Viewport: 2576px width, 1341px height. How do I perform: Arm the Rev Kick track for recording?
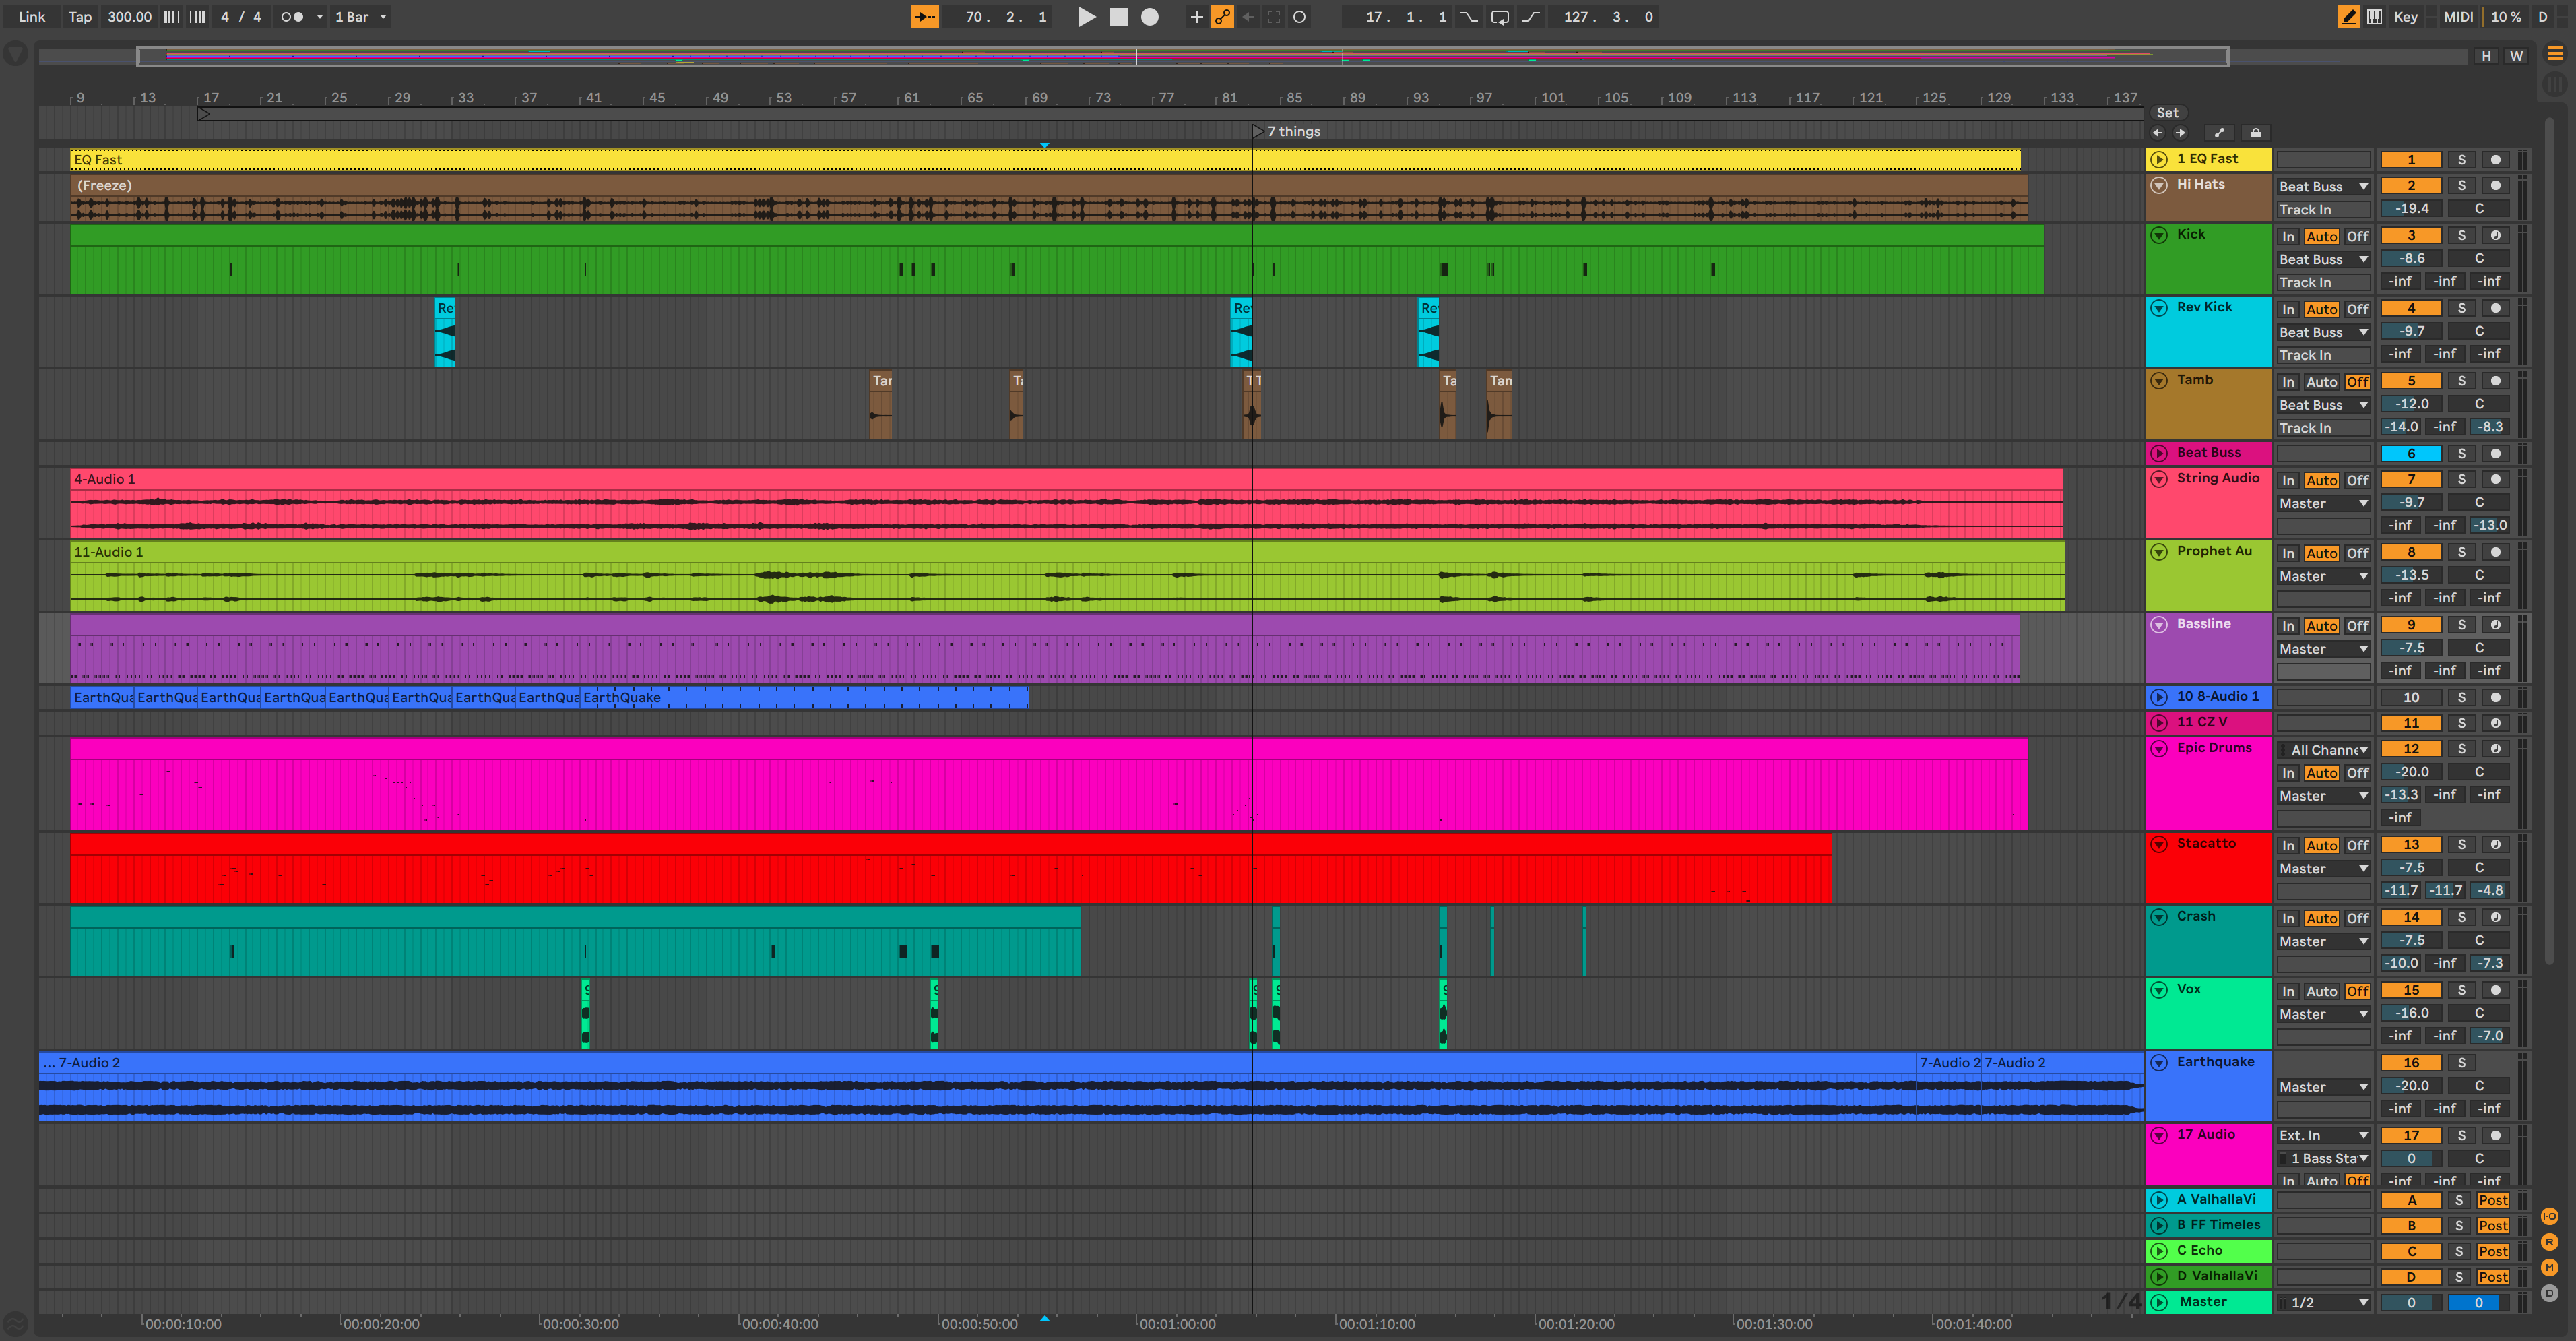point(2495,309)
